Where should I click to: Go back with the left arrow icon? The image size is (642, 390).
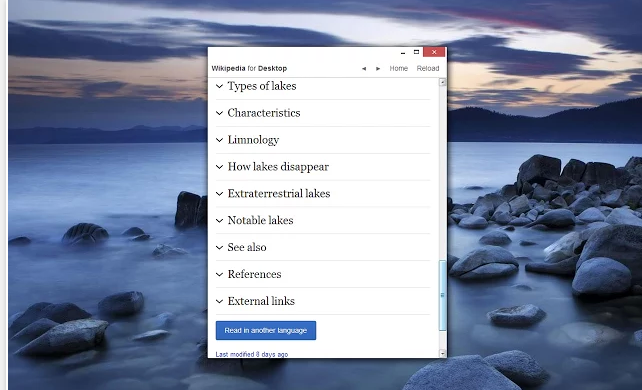pos(364,69)
